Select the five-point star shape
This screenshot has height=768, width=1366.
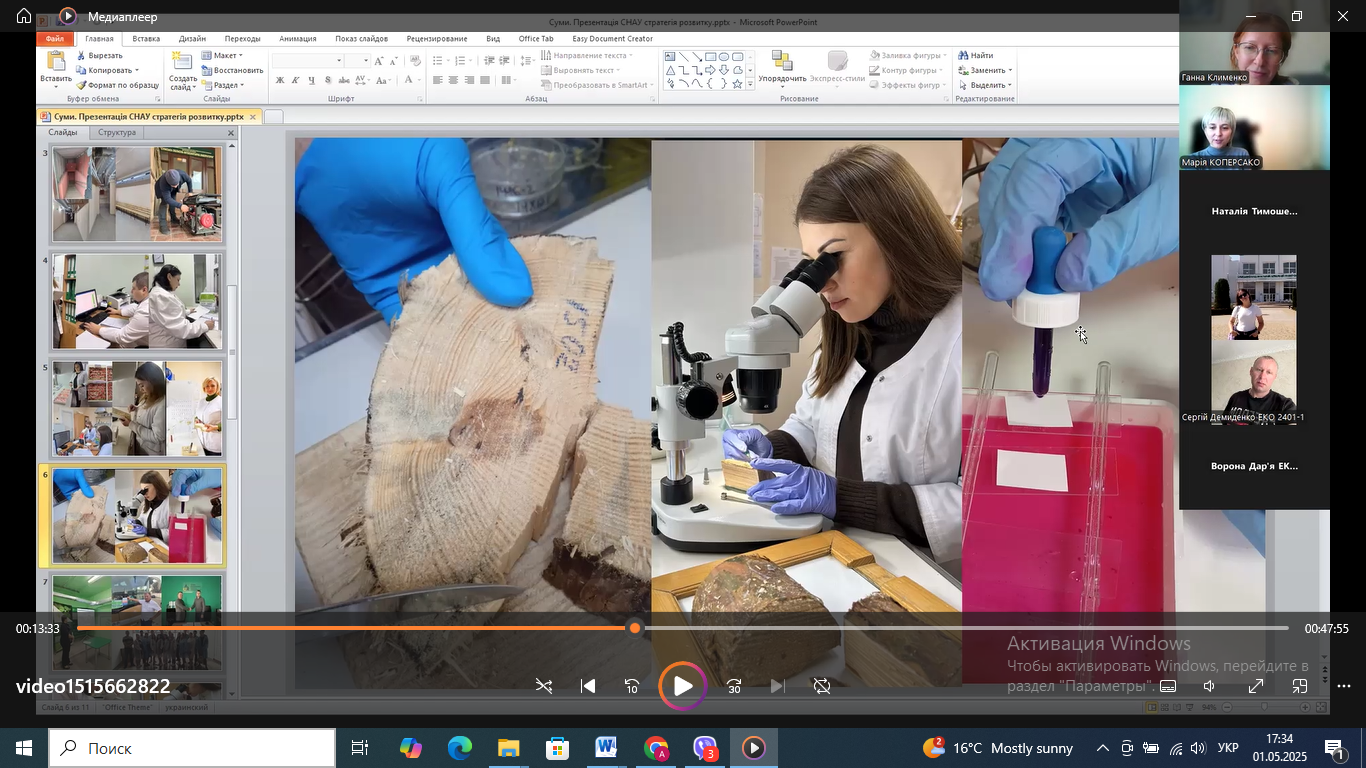(737, 84)
